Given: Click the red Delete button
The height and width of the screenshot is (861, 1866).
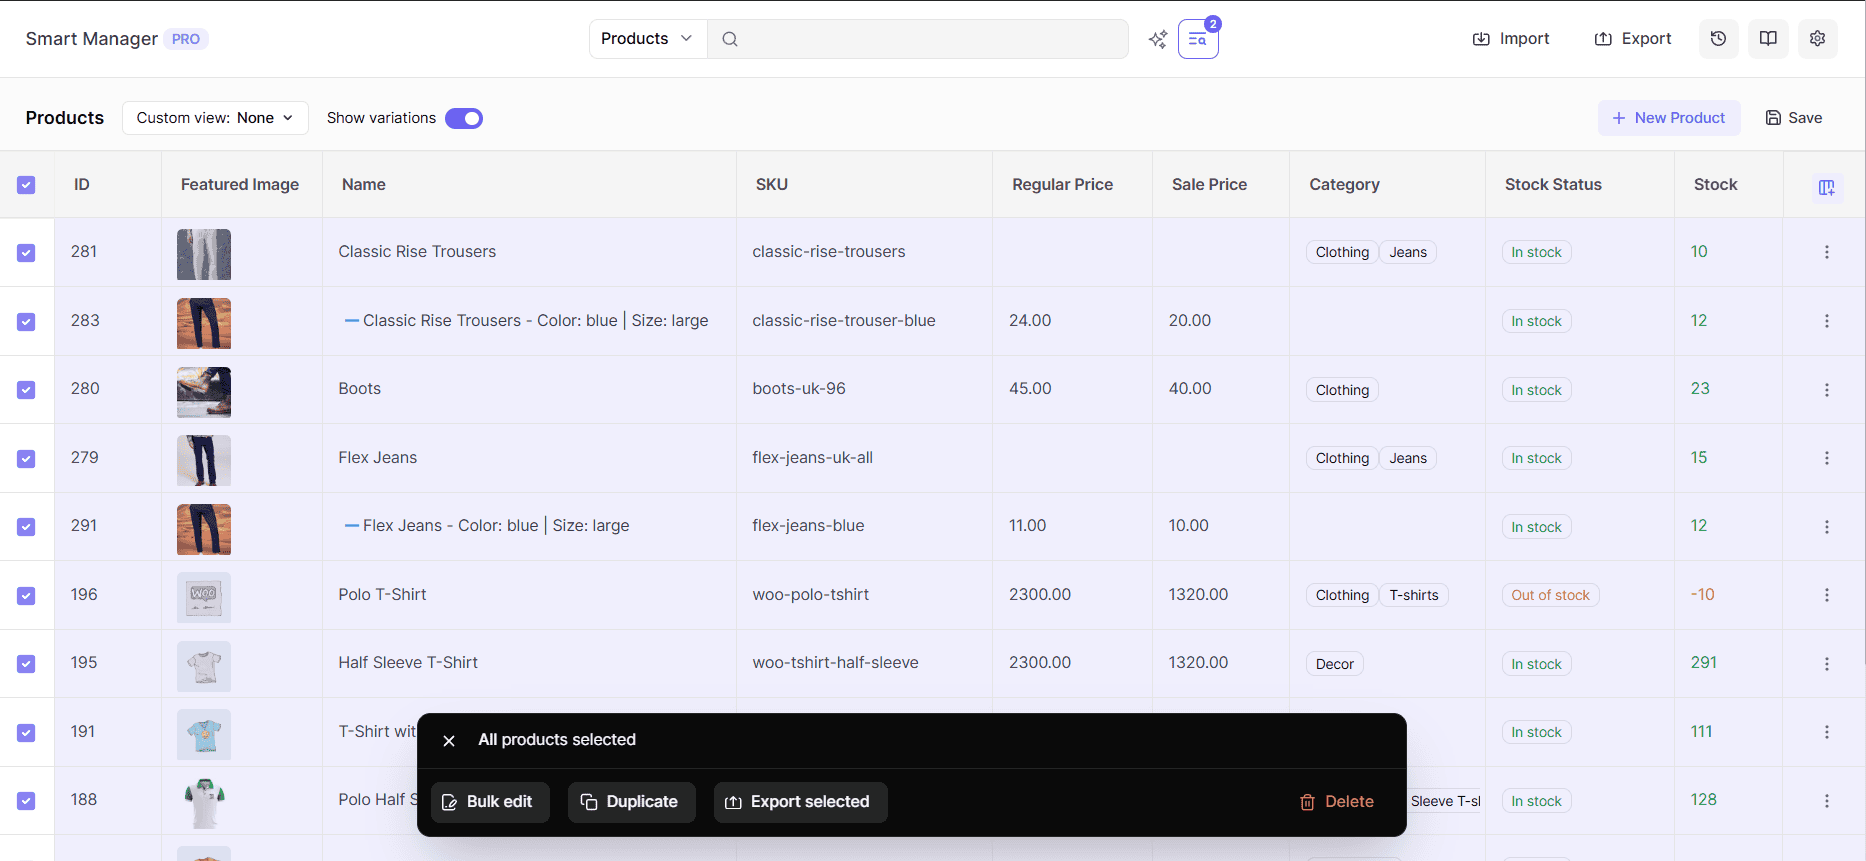Looking at the screenshot, I should tap(1337, 802).
